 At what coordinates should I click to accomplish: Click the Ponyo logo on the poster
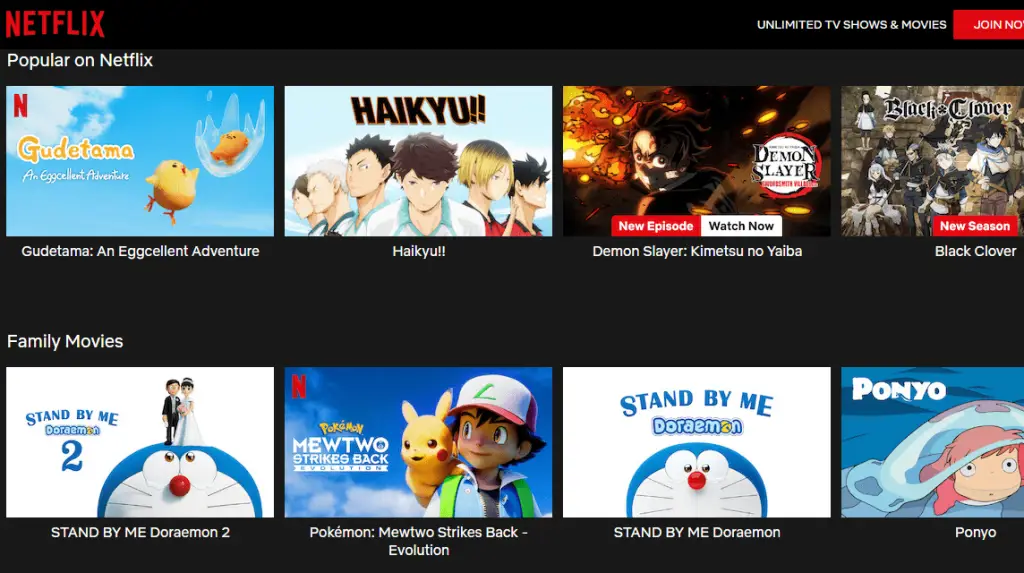[899, 389]
